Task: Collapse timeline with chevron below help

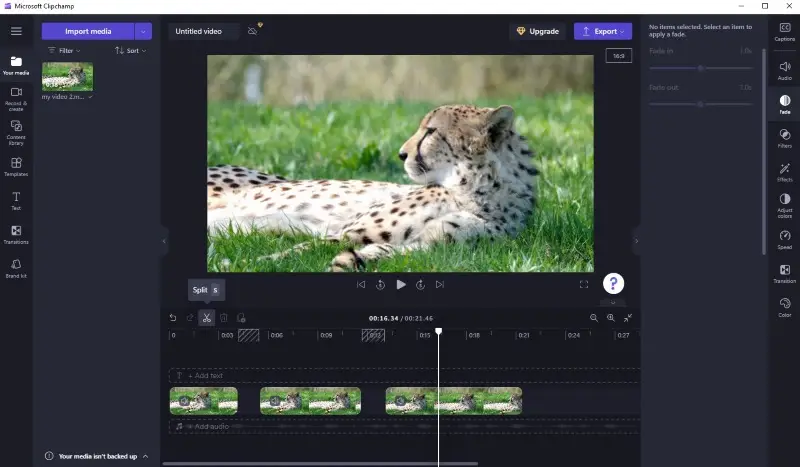Action: 613,302
